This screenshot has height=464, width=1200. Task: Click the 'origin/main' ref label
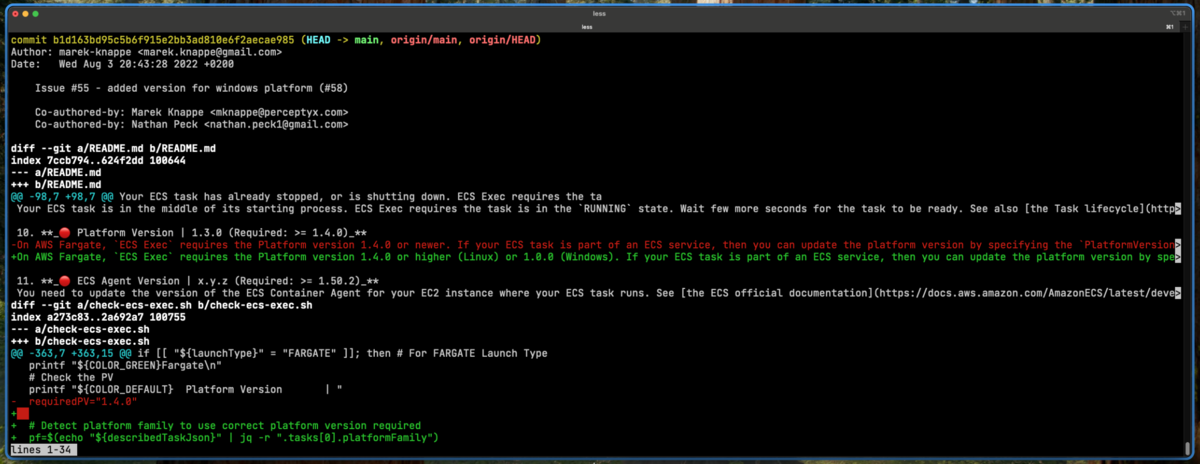point(423,40)
